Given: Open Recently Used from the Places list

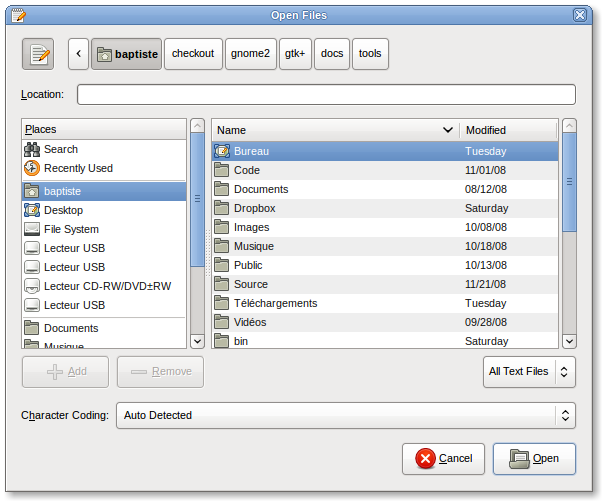Looking at the screenshot, I should pyautogui.click(x=77, y=168).
